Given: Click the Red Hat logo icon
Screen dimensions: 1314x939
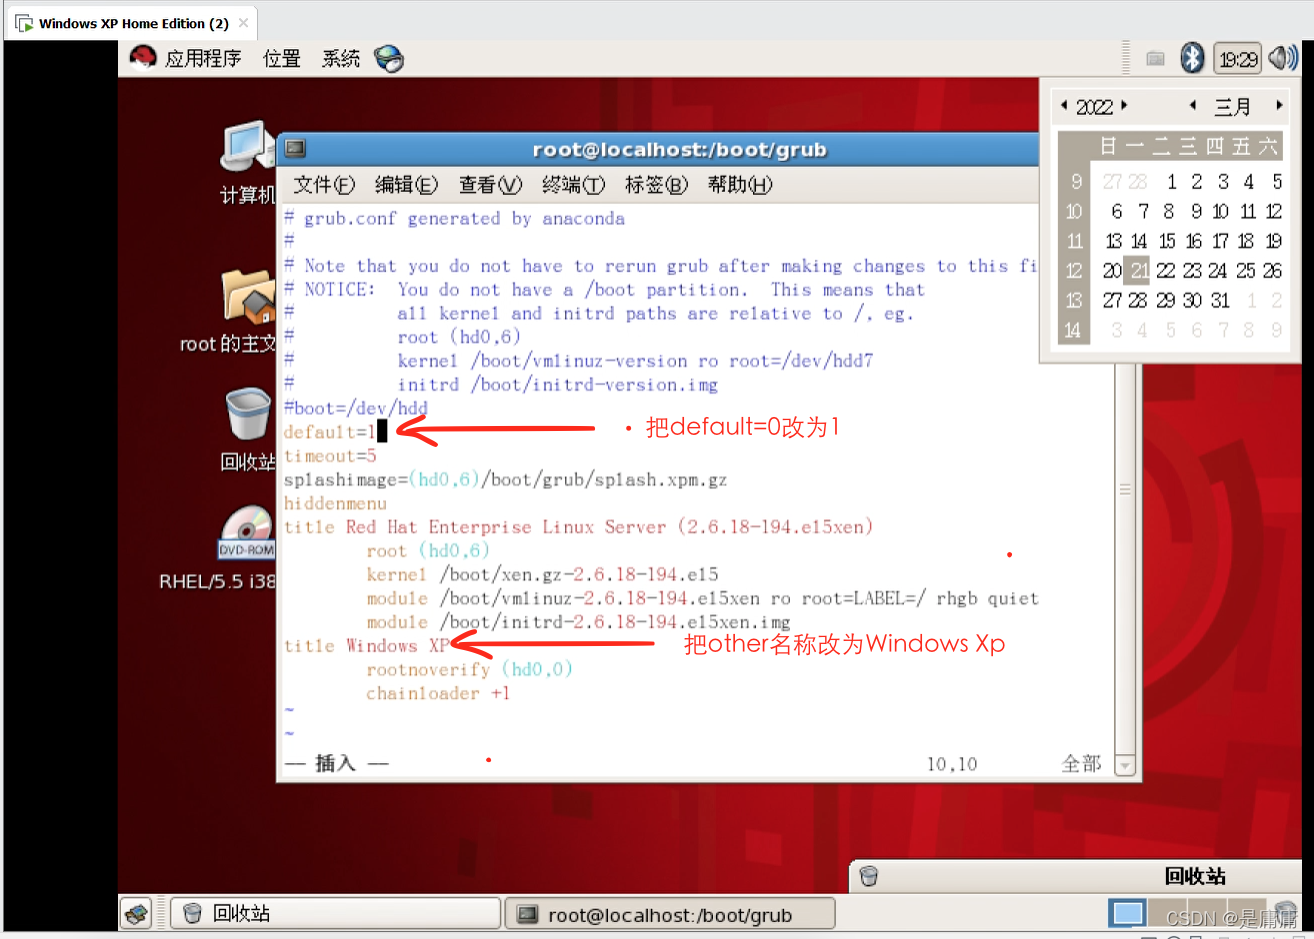Looking at the screenshot, I should (x=143, y=58).
